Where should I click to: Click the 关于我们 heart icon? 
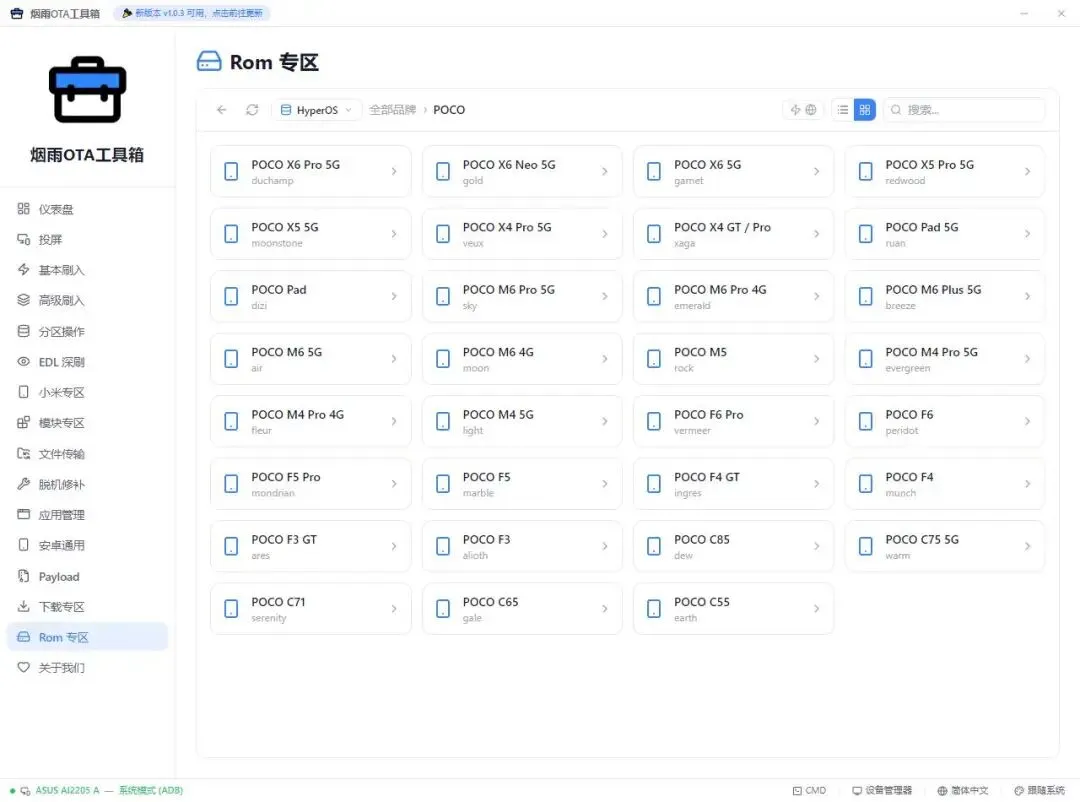[23, 667]
